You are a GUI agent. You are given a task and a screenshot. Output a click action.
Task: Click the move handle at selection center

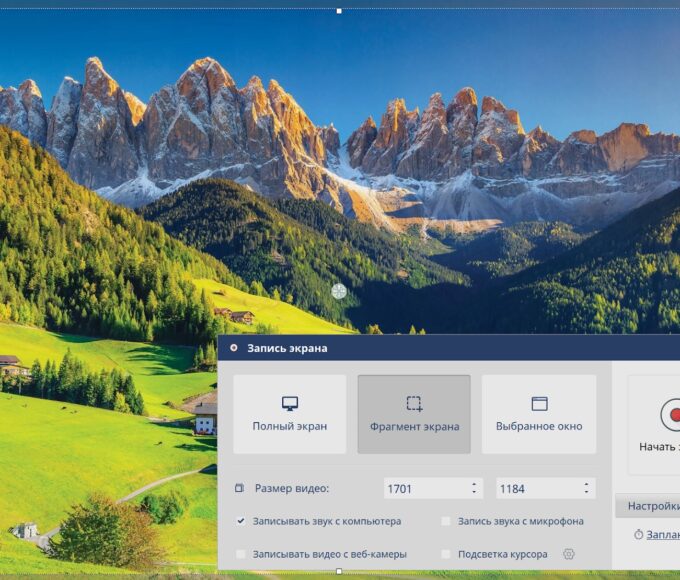click(339, 291)
